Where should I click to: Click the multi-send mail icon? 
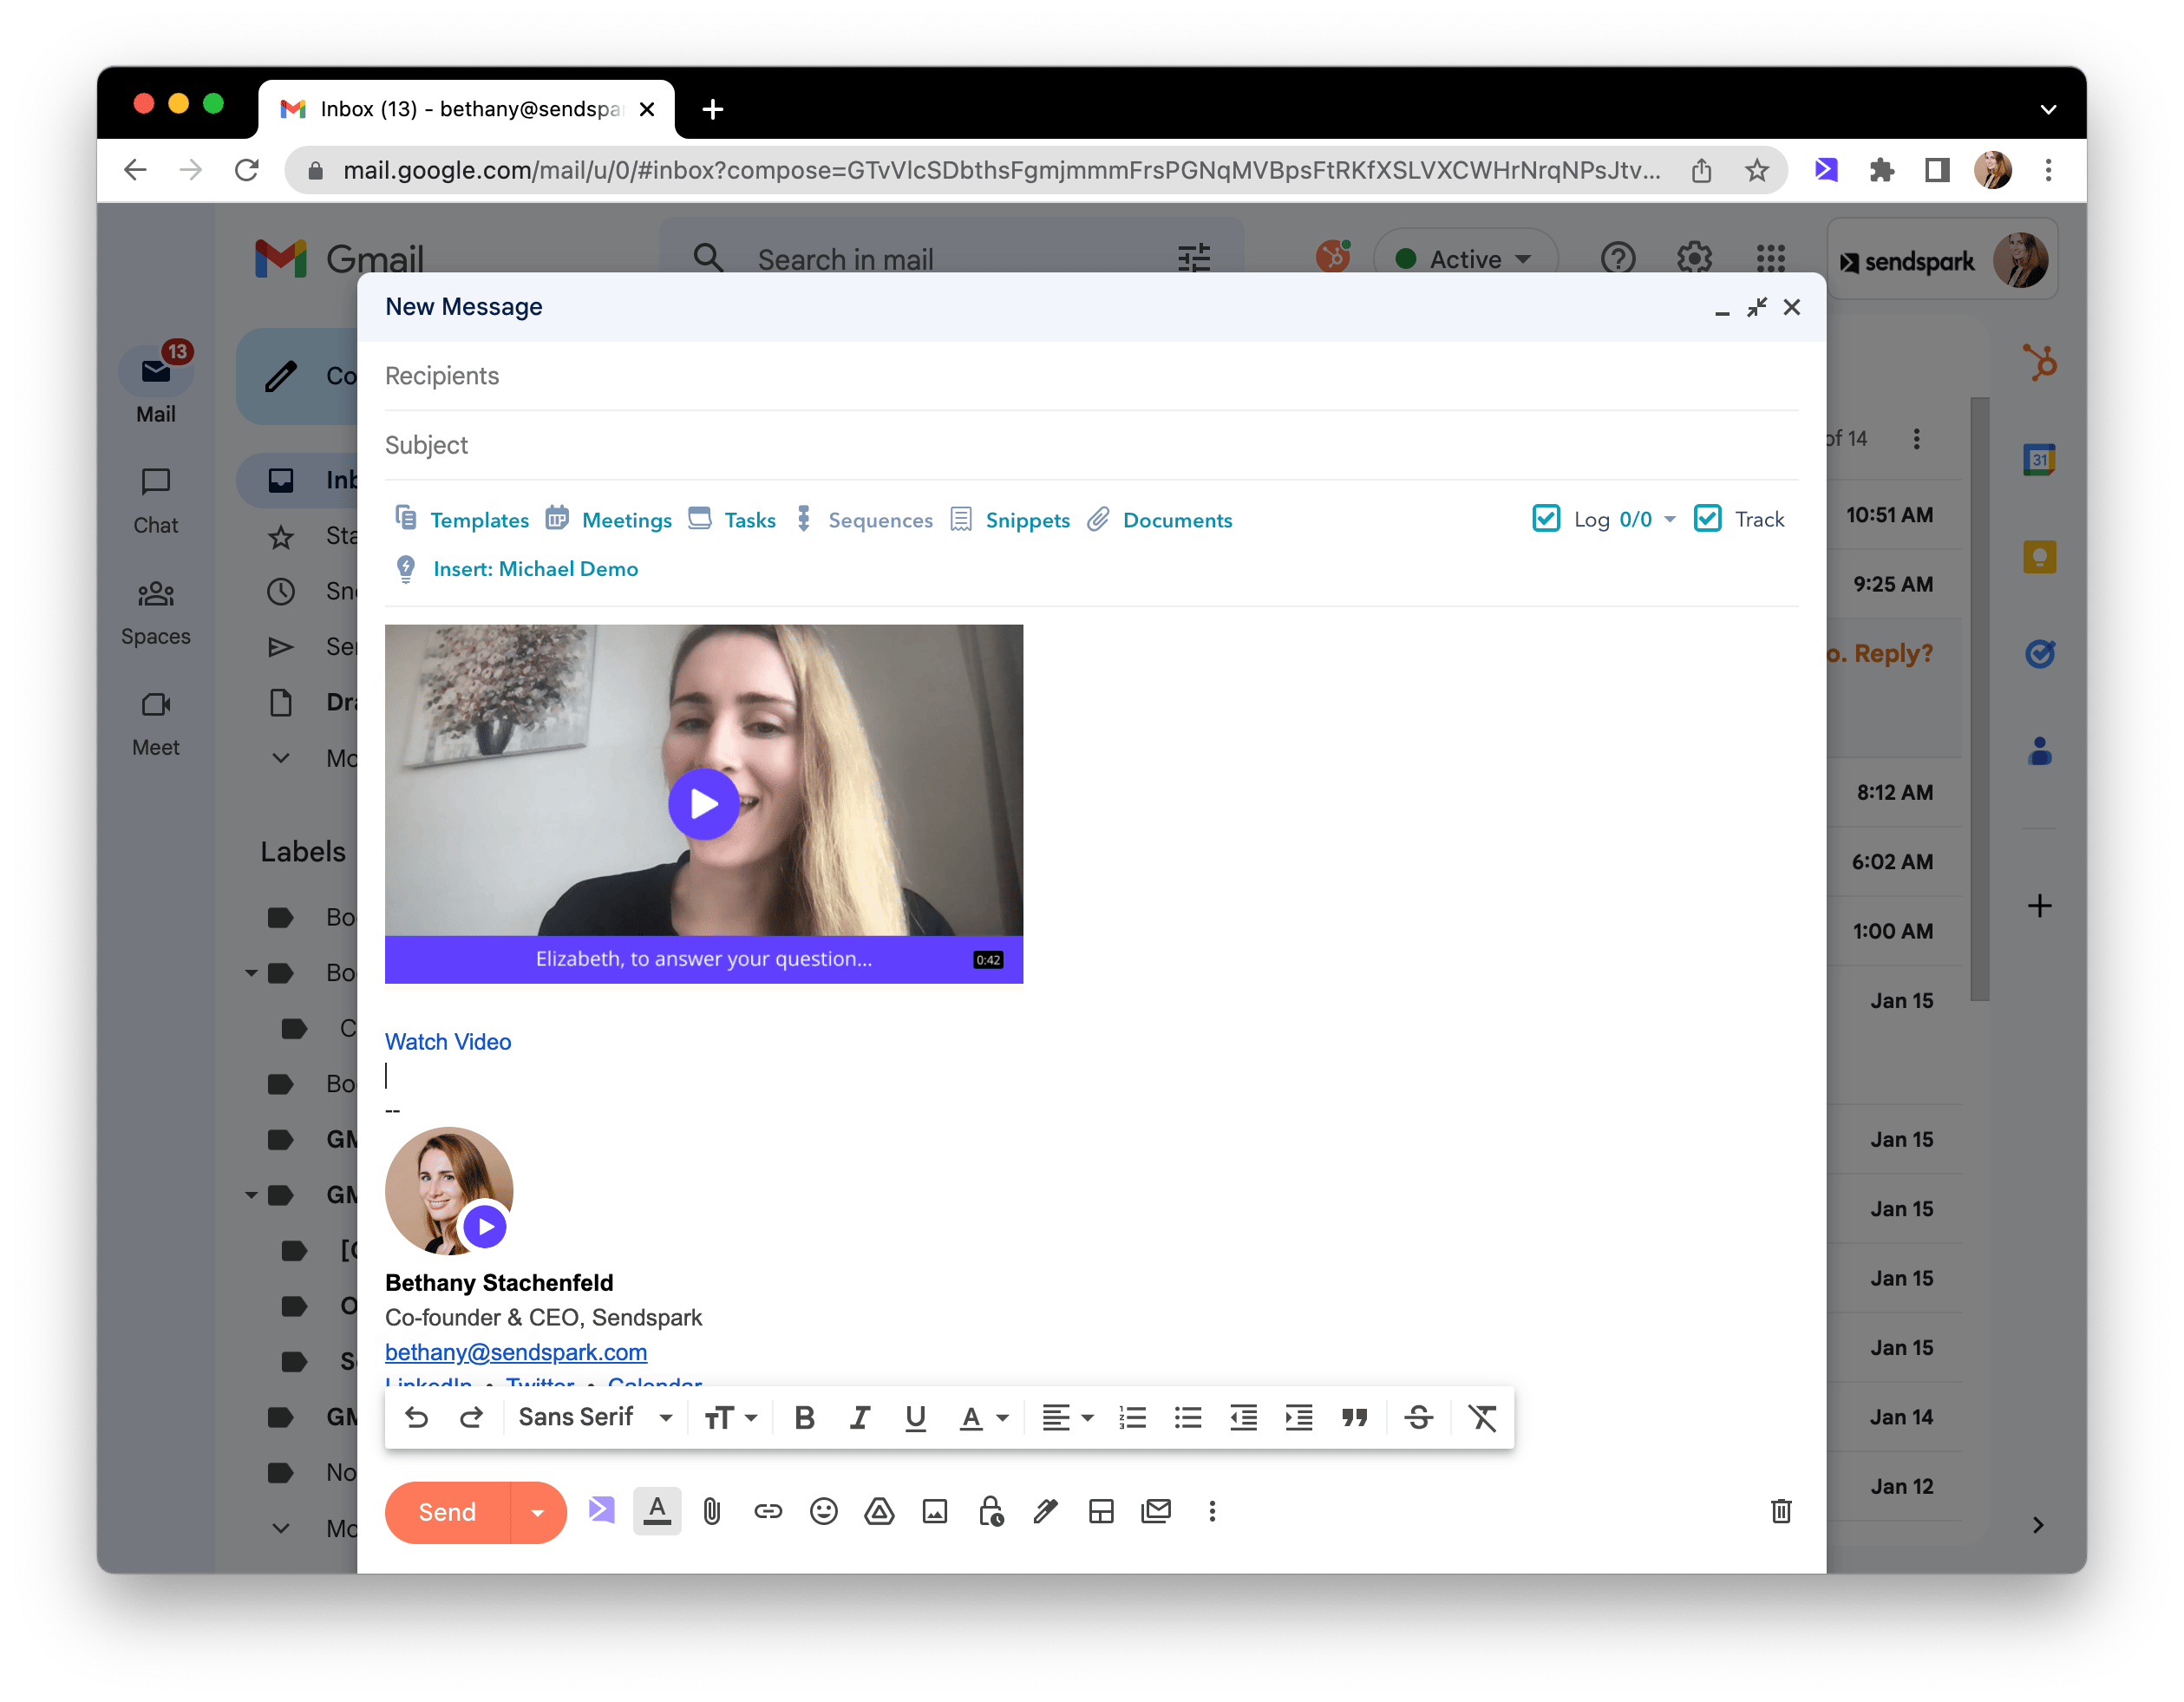click(x=1157, y=1511)
